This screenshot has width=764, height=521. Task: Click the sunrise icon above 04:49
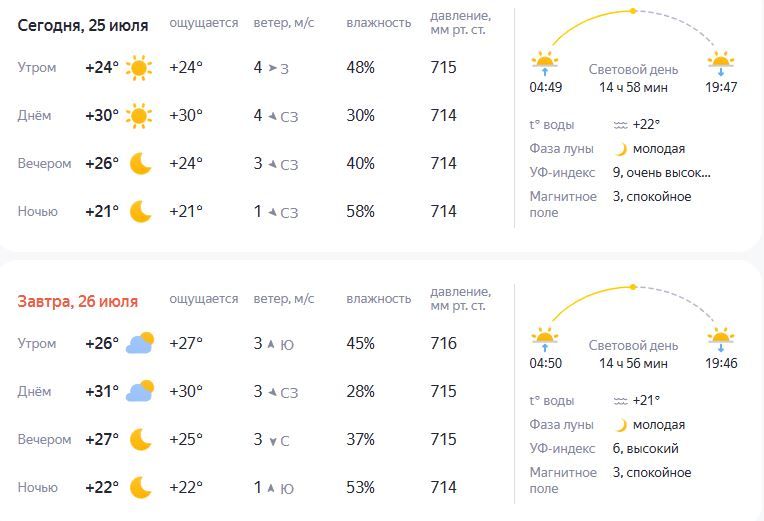click(545, 63)
